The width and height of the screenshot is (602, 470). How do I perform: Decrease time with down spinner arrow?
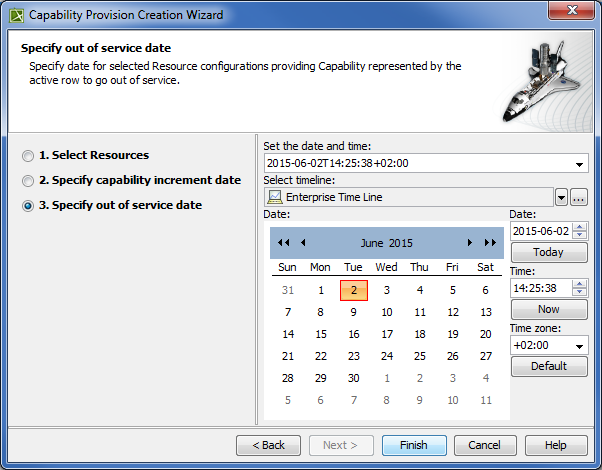(579, 292)
